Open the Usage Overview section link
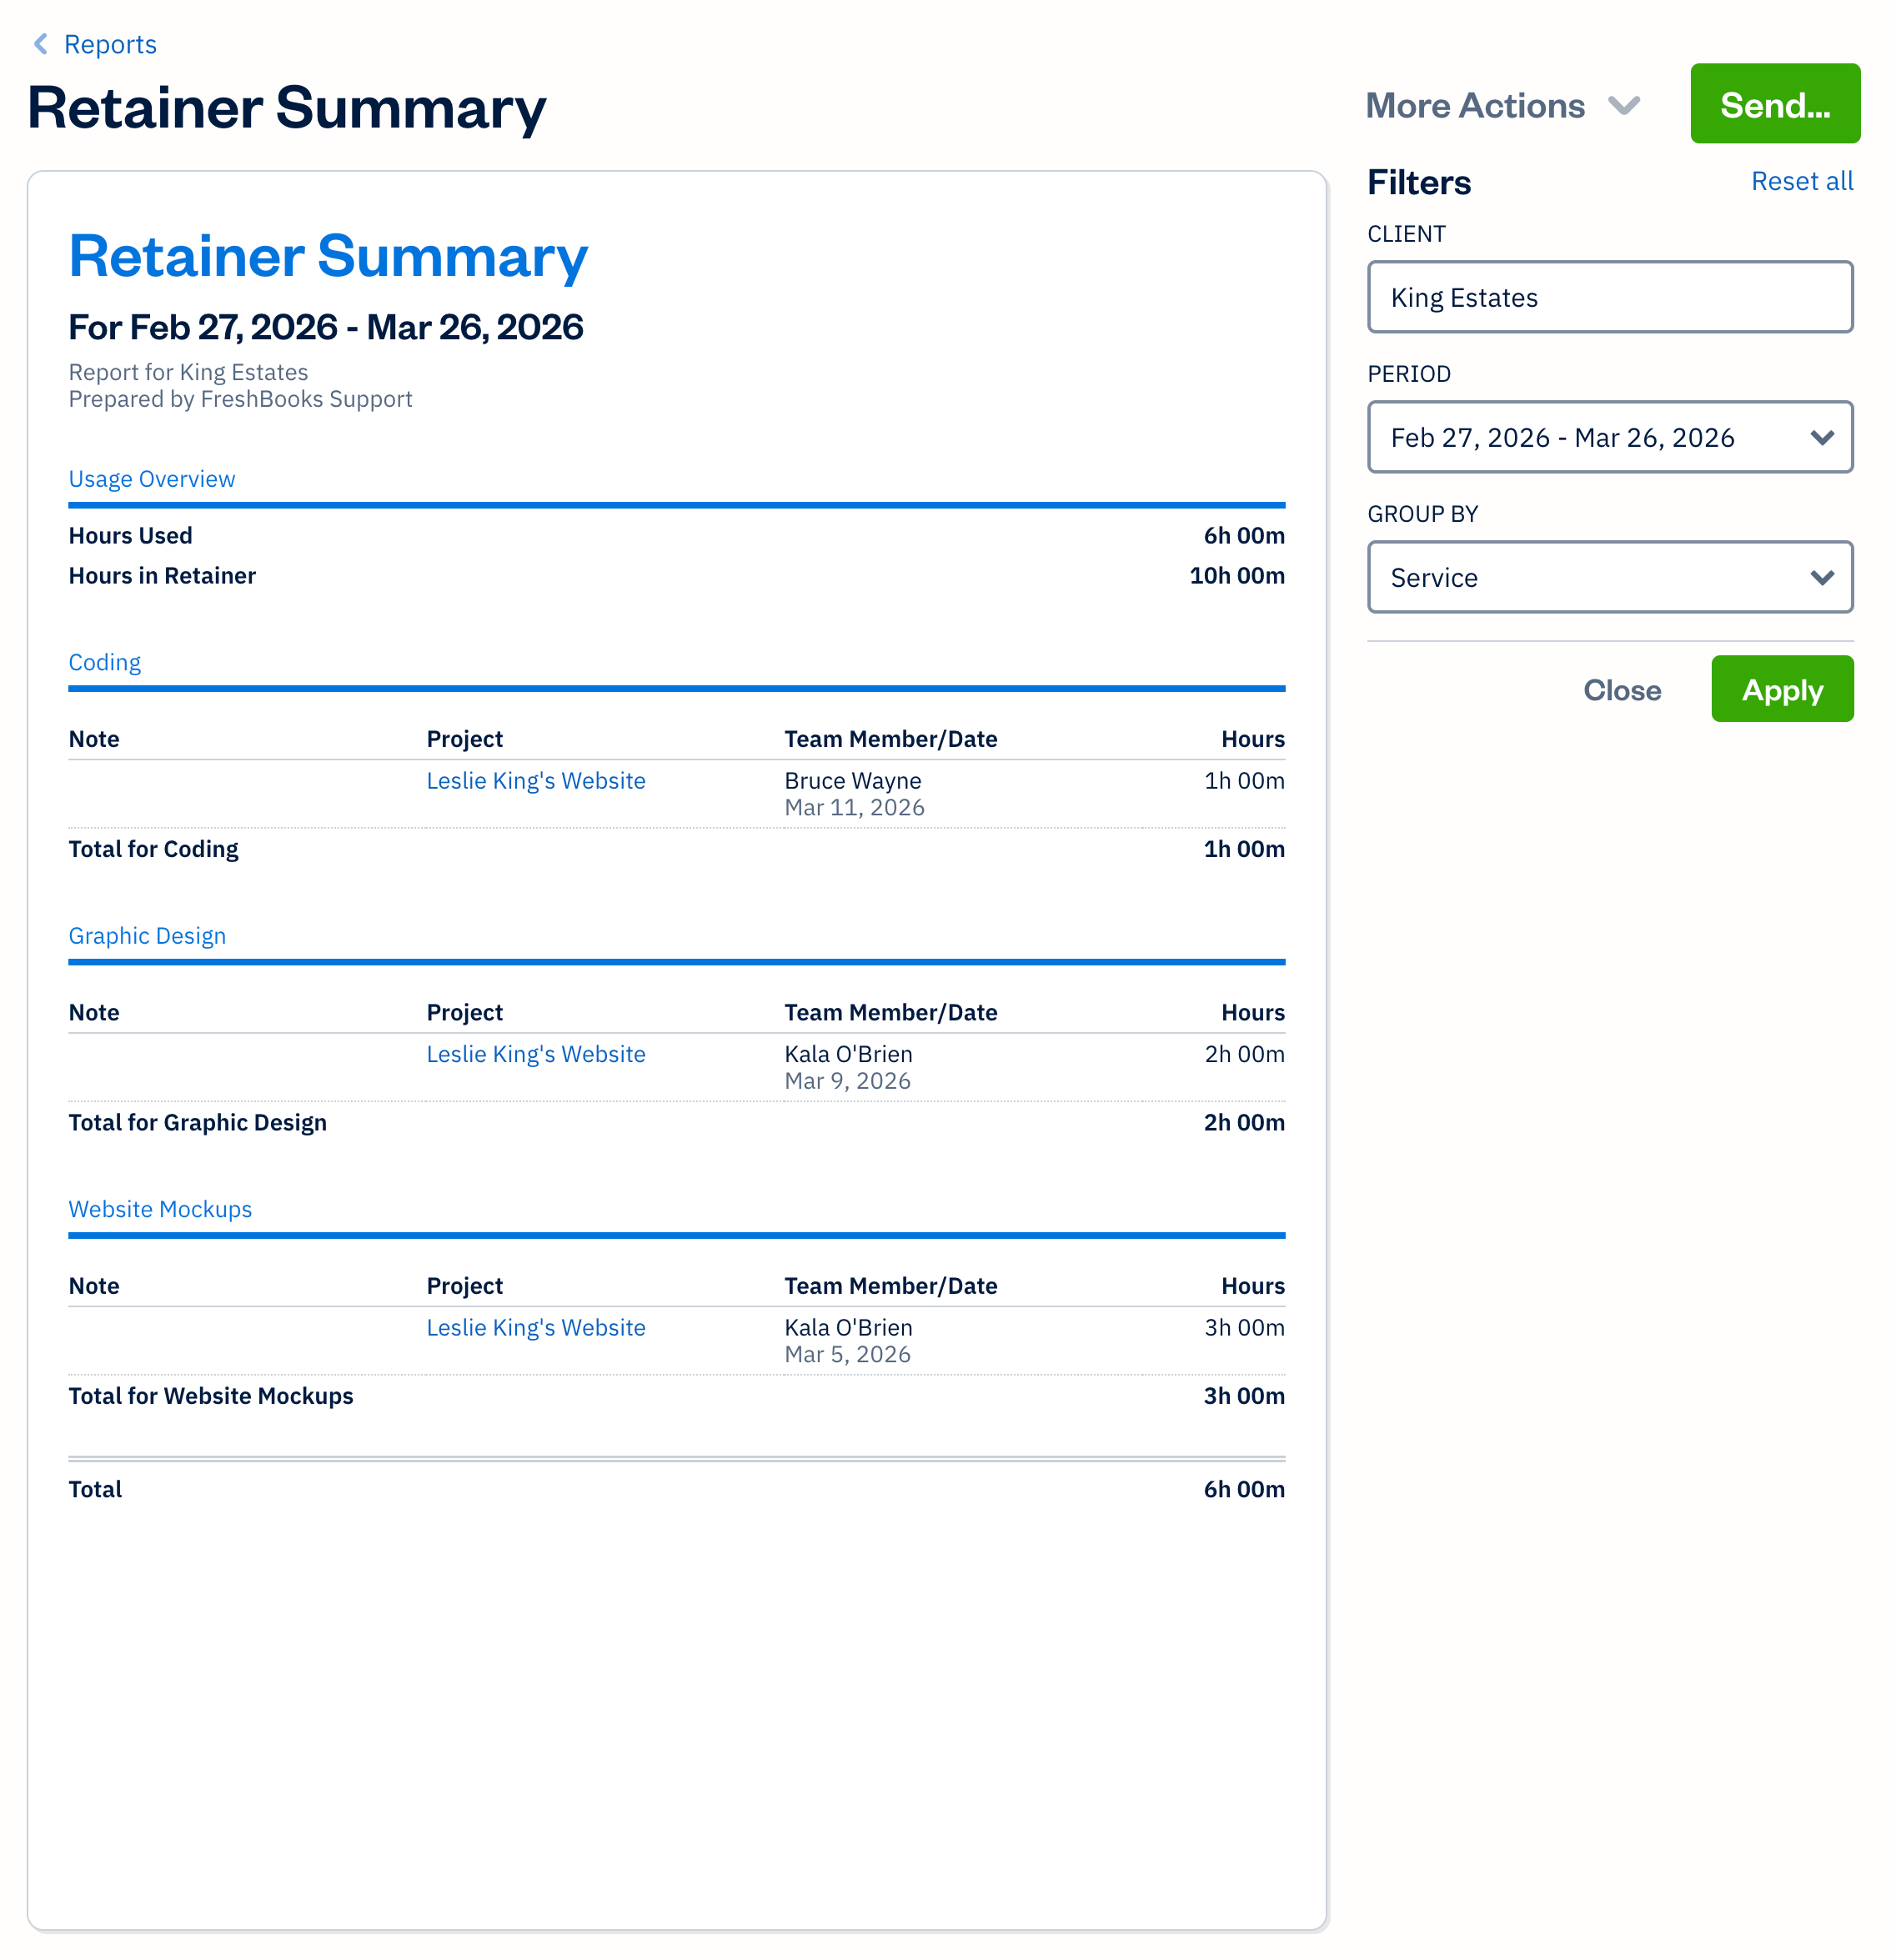Viewport: 1891px width, 1960px height. click(151, 479)
